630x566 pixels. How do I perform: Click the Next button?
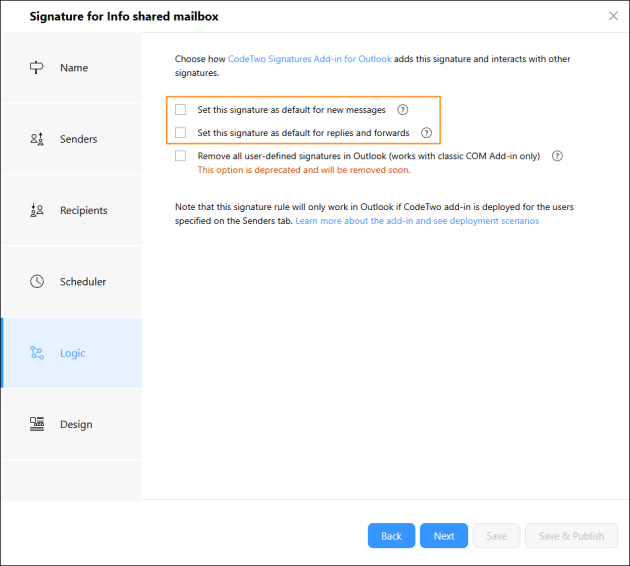444,535
